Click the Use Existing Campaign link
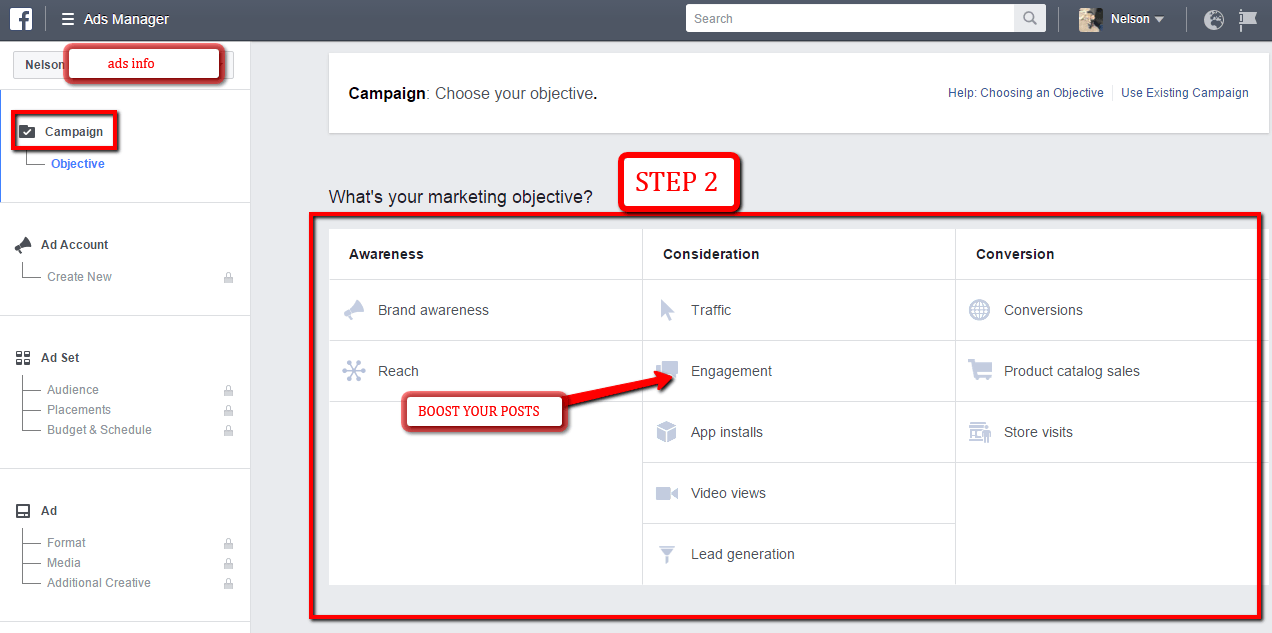This screenshot has height=633, width=1272. click(x=1185, y=93)
